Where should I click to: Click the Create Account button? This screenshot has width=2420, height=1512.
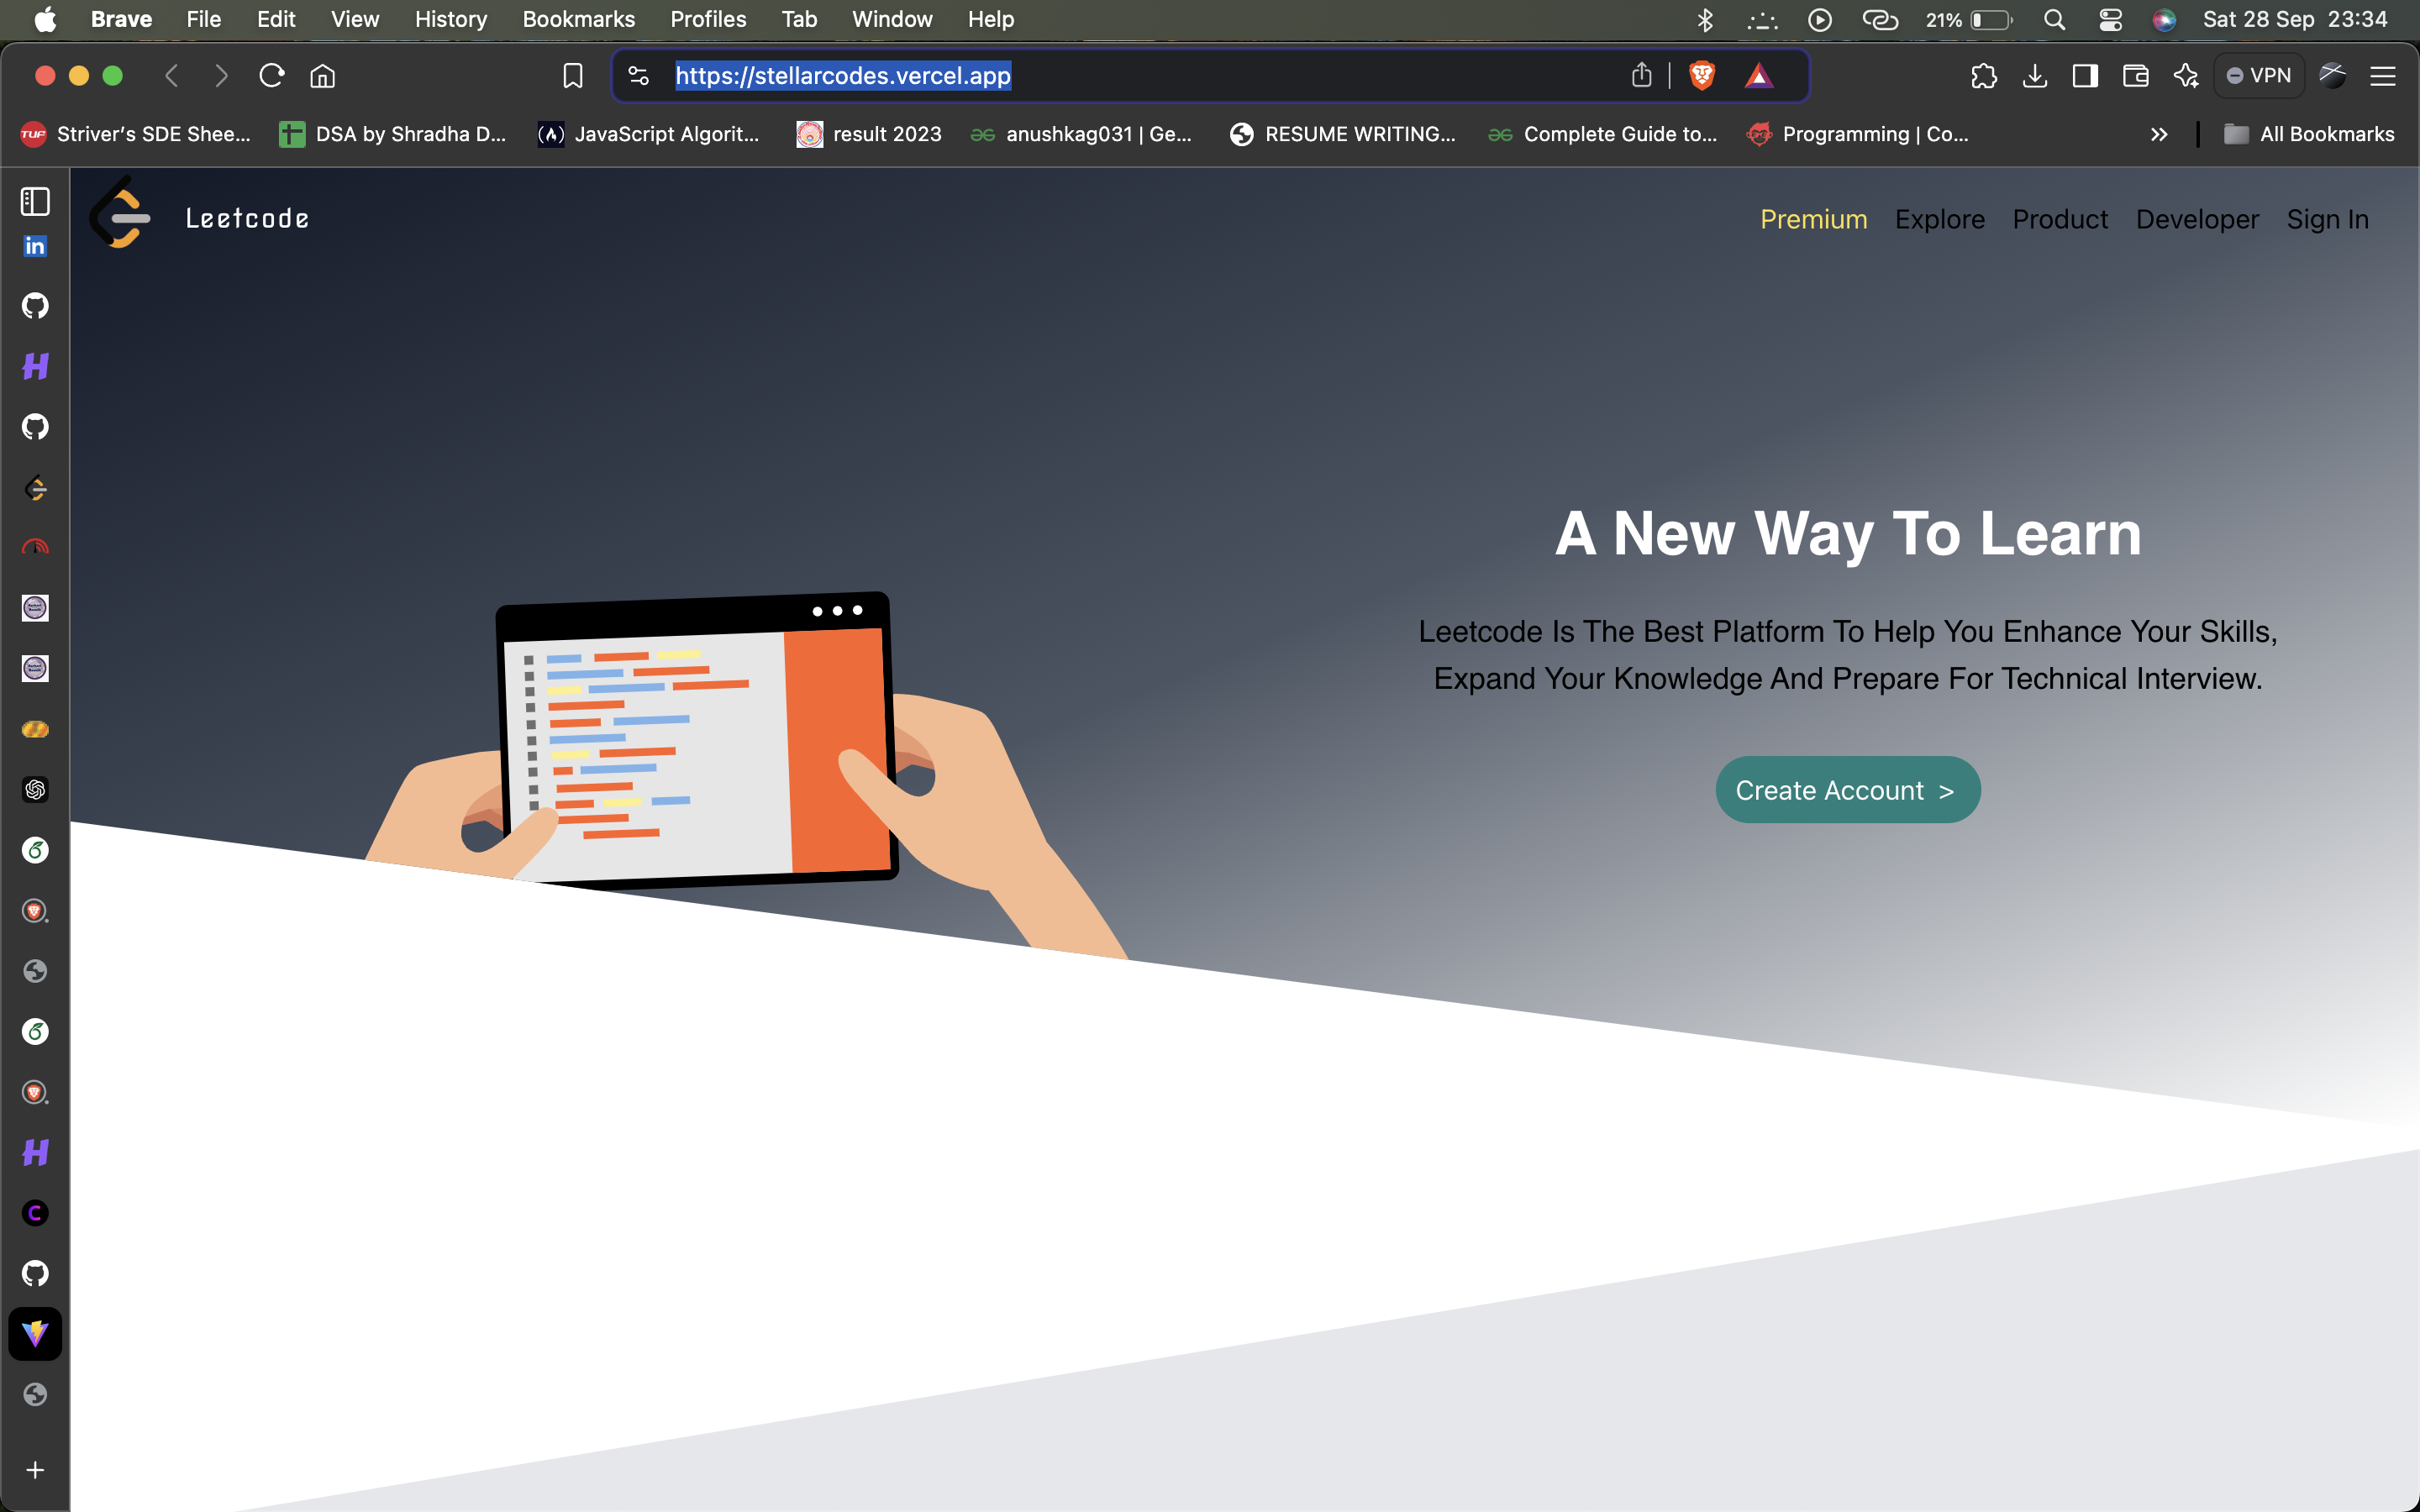tap(1847, 789)
